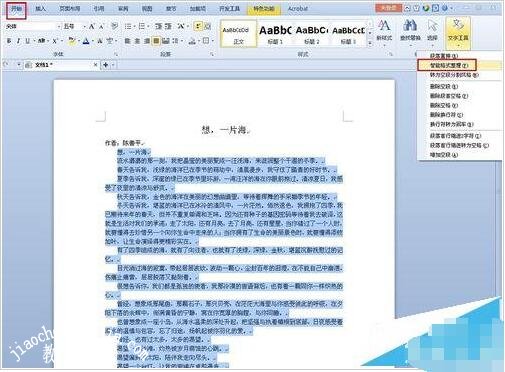Toggle underline formatting

[x=27, y=41]
